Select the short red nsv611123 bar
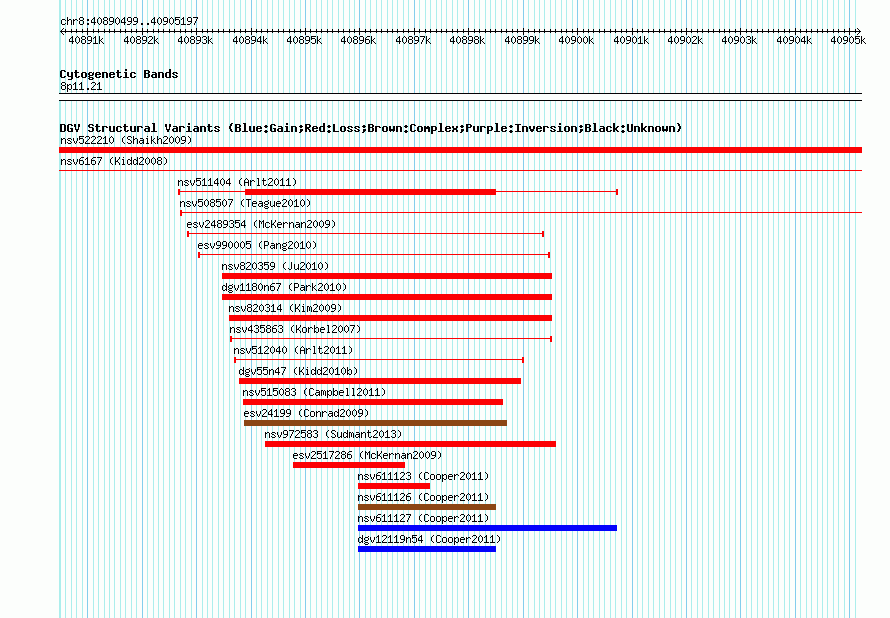The image size is (890, 618). coord(394,486)
